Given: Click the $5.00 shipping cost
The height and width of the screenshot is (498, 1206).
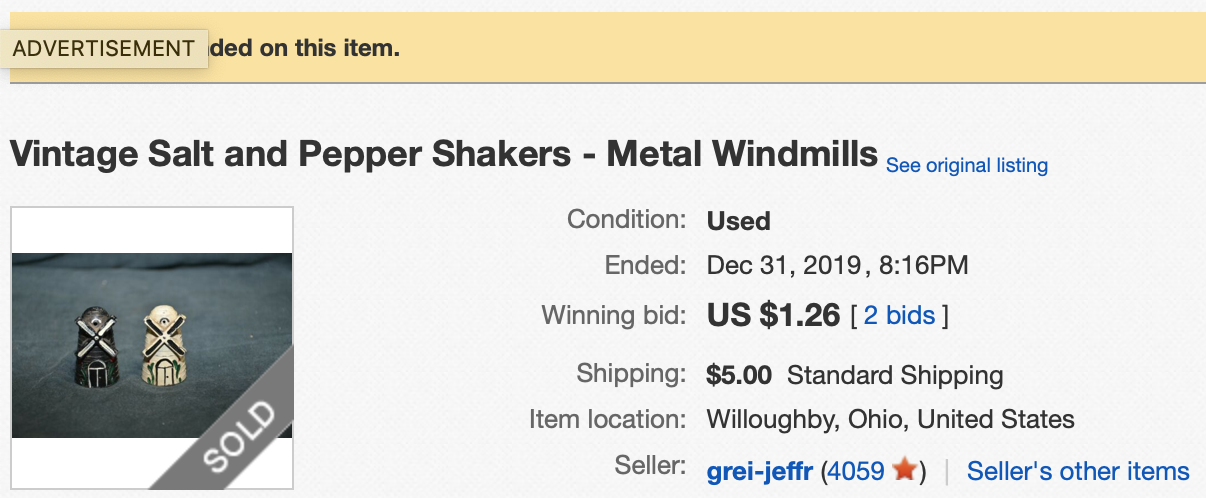Looking at the screenshot, I should point(739,375).
